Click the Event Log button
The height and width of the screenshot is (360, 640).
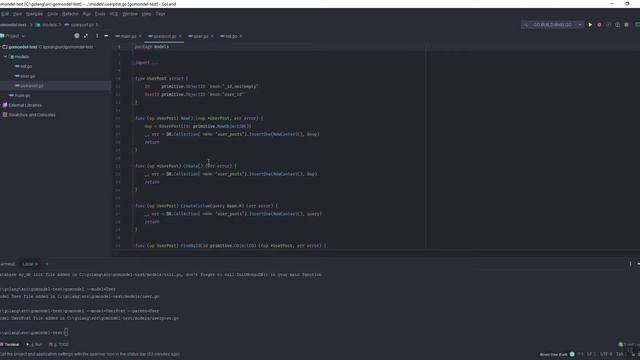[x=629, y=344]
